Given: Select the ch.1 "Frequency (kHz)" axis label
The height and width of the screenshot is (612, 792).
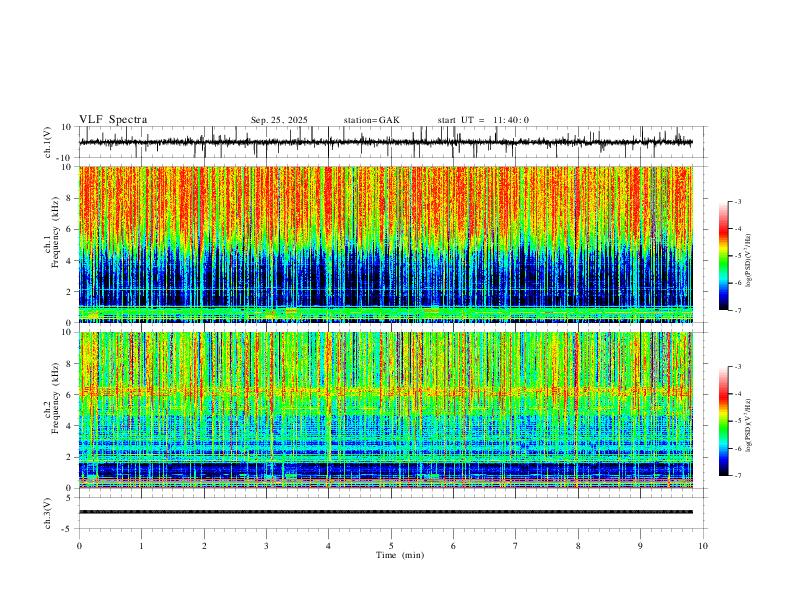Looking at the screenshot, I should (56, 232).
